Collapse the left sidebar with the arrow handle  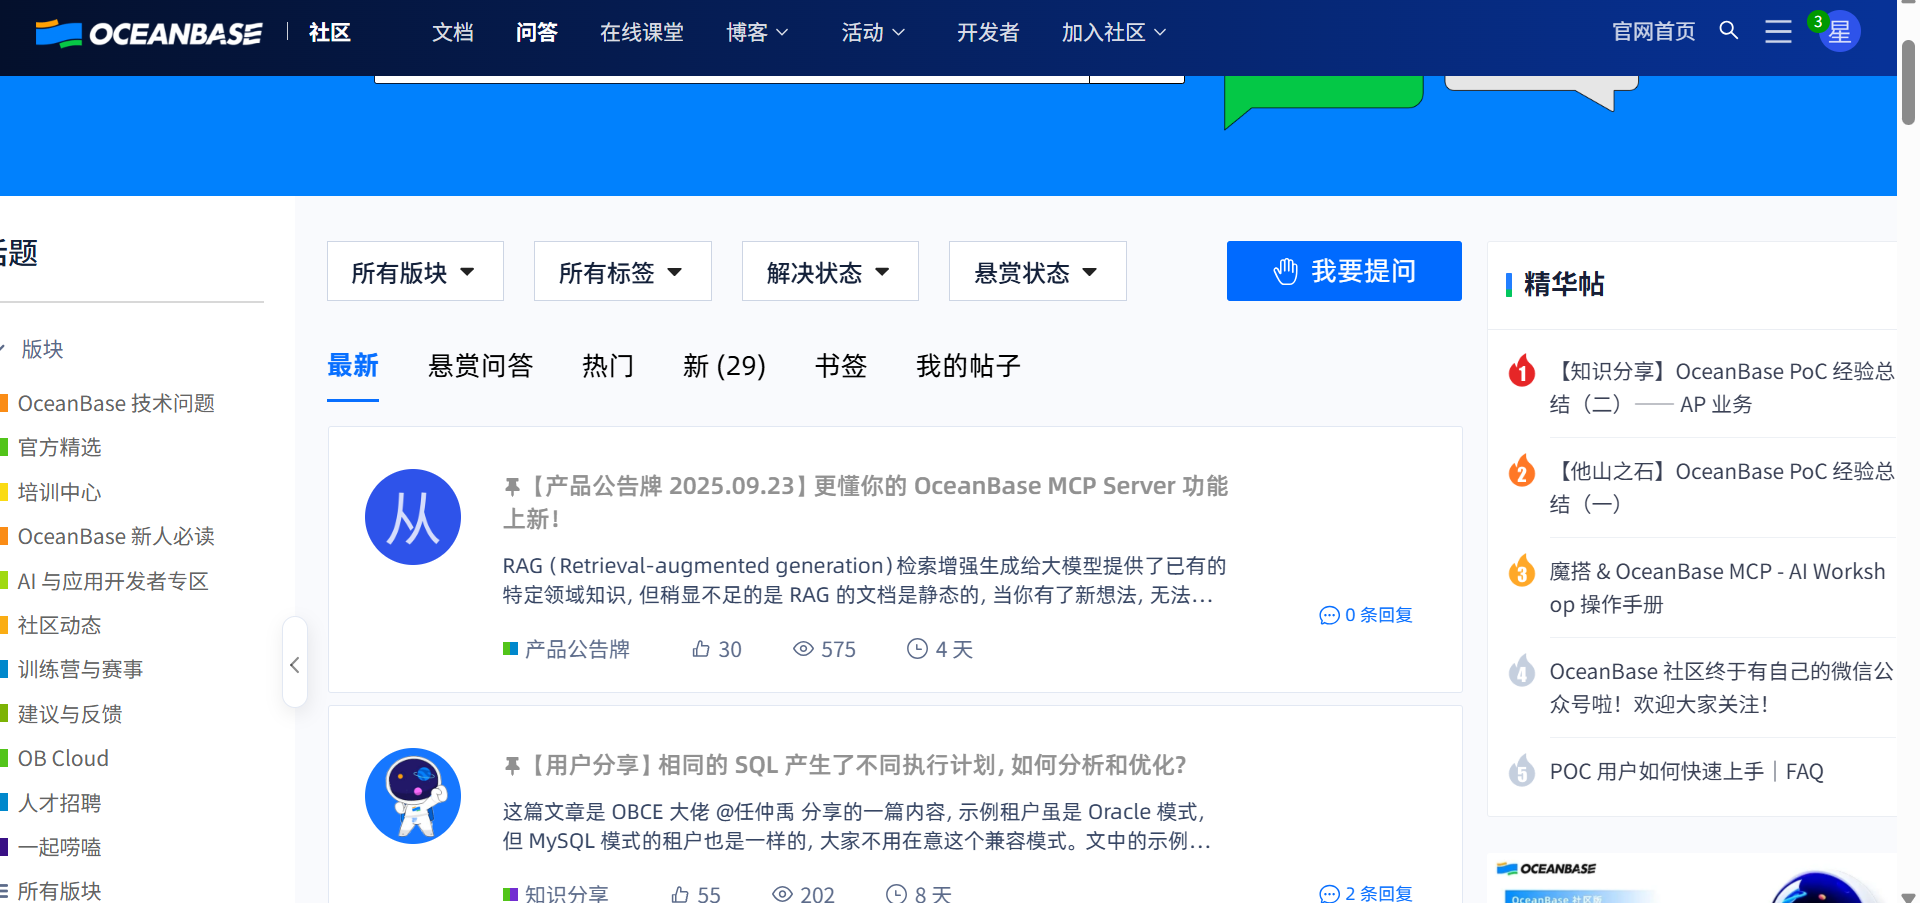(x=294, y=665)
